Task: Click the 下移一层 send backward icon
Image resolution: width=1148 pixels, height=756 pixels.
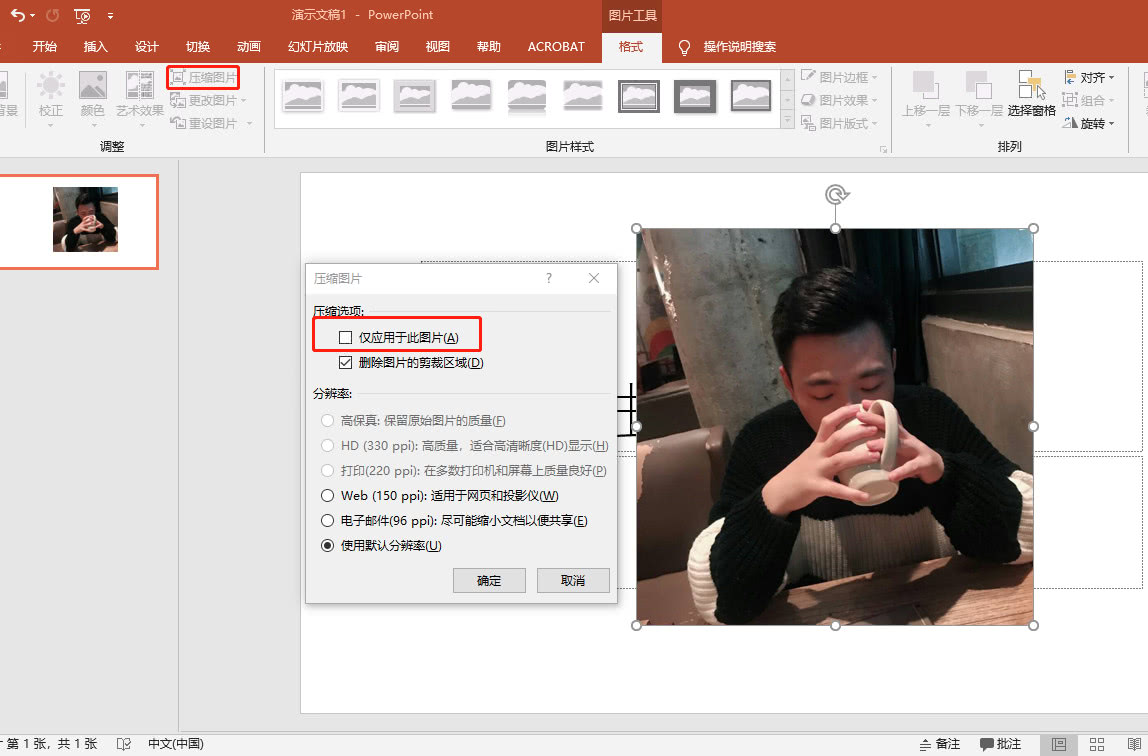Action: [979, 86]
